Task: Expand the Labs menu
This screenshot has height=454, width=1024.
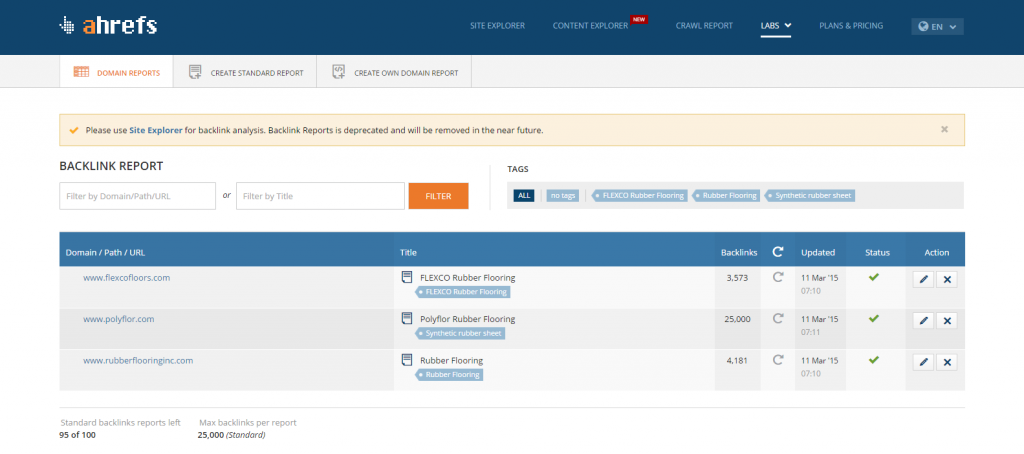Action: tap(776, 26)
